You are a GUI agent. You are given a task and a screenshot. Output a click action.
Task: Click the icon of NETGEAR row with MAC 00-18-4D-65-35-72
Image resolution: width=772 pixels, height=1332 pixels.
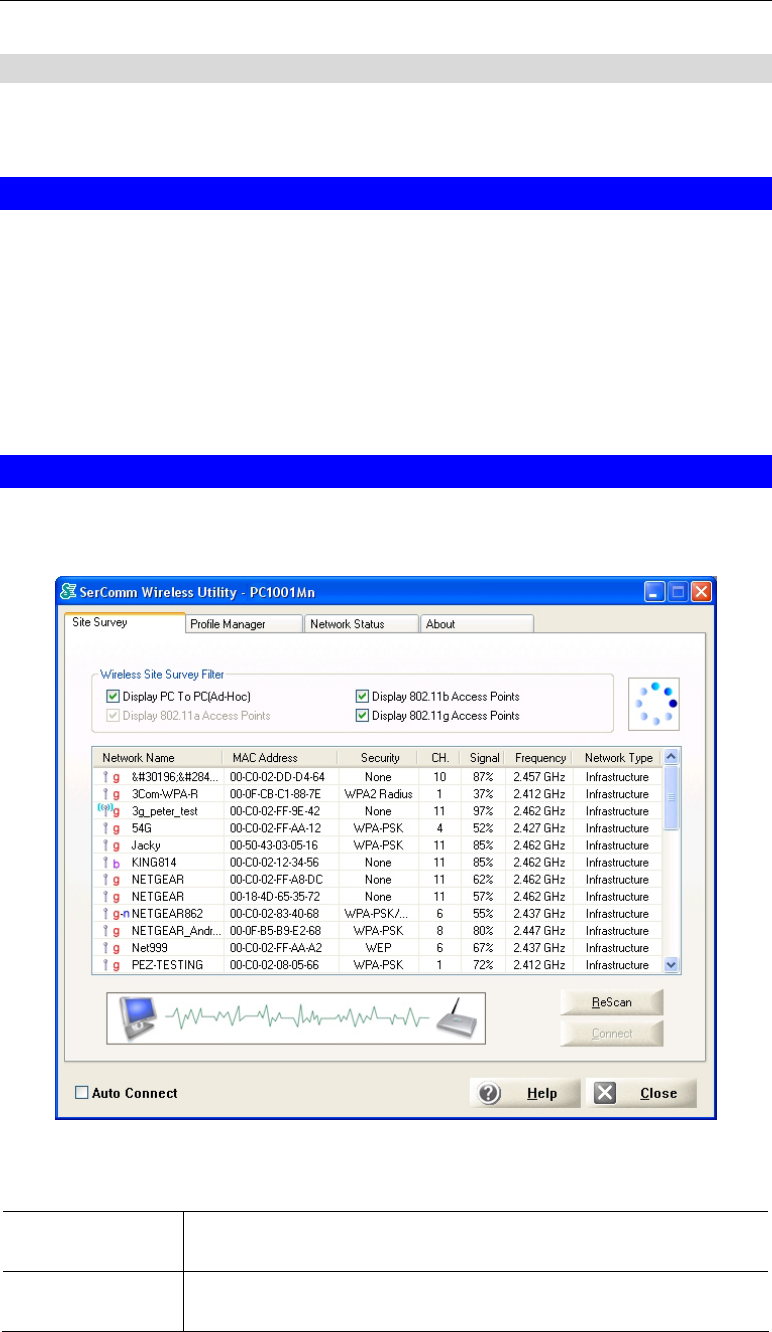point(110,896)
